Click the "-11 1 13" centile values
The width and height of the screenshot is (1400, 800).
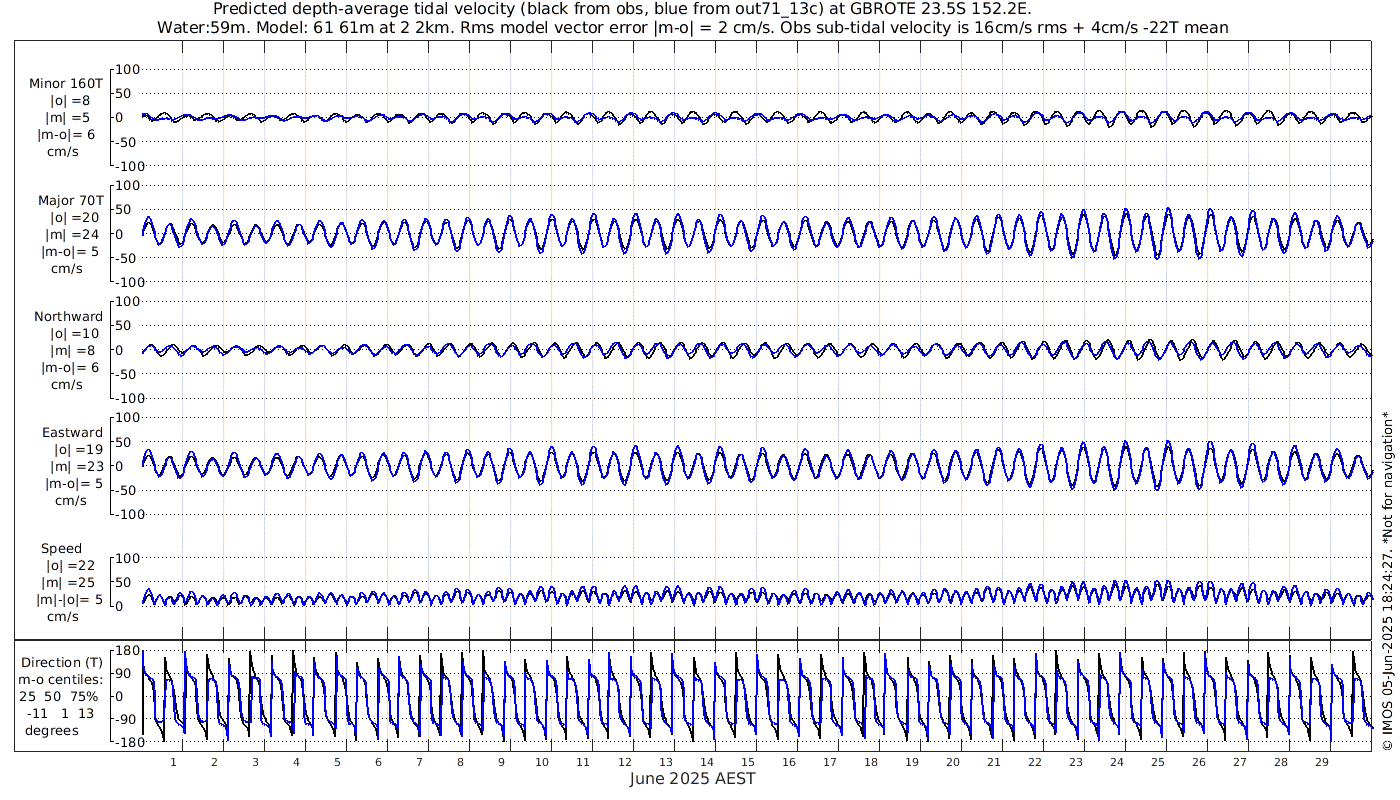[60, 714]
